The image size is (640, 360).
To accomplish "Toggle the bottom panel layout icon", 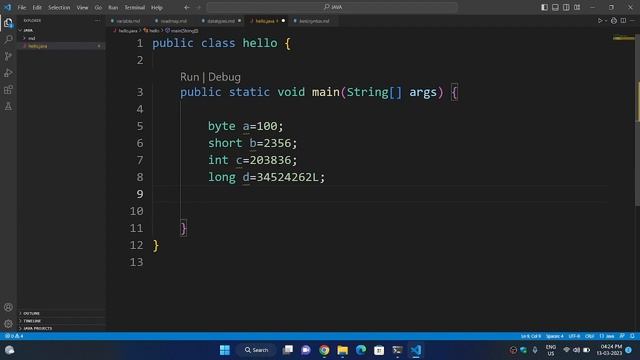I will pyautogui.click(x=555, y=7).
